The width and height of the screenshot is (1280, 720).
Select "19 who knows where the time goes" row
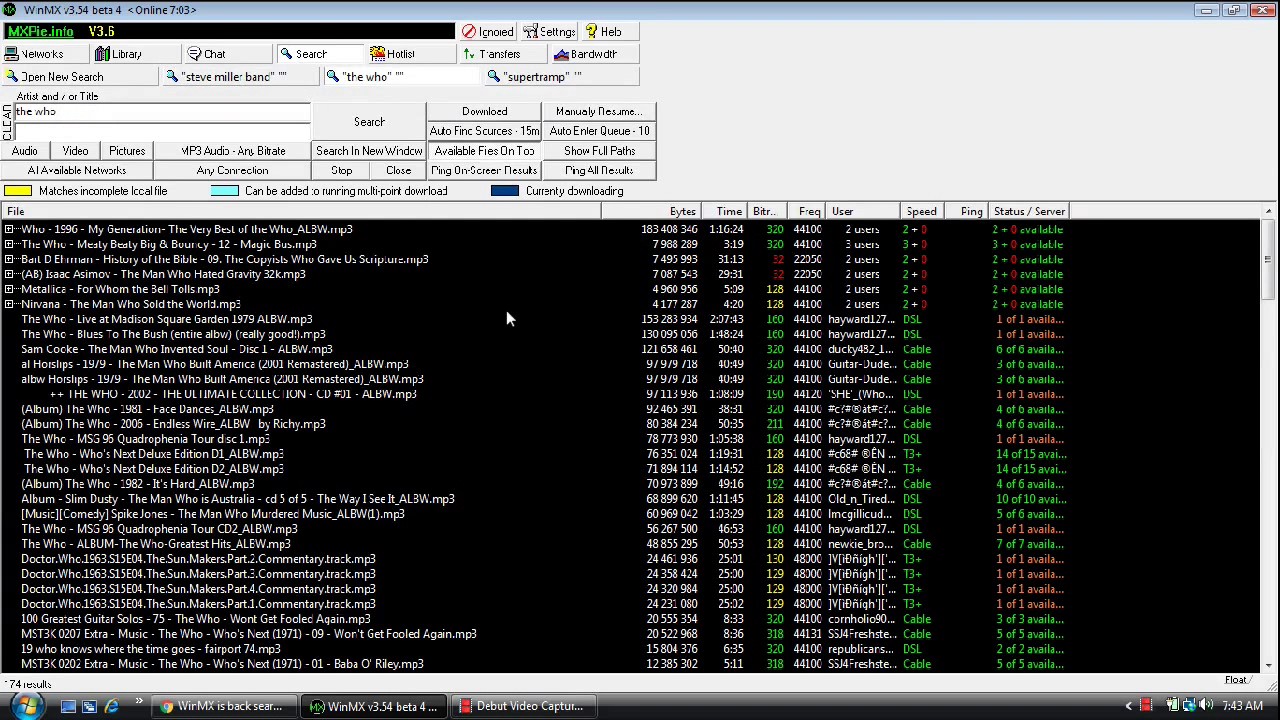point(630,649)
